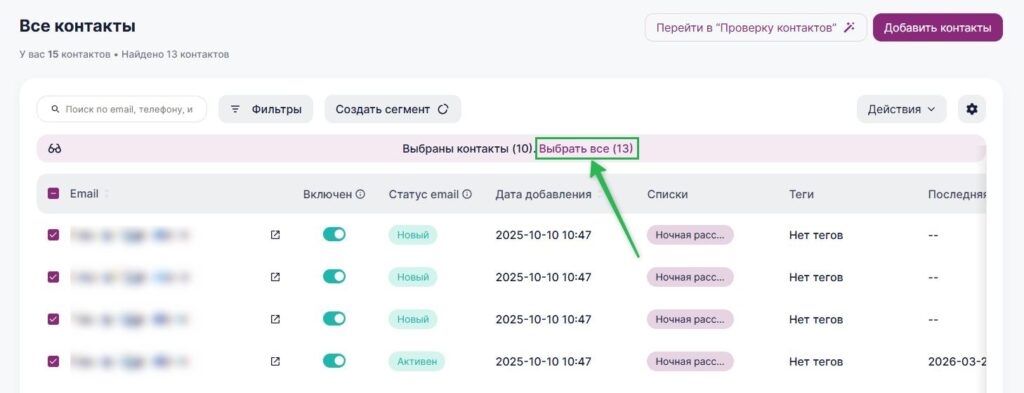Toggle the header select-all checkbox
Screen dimensions: 1024x393
pyautogui.click(x=54, y=194)
